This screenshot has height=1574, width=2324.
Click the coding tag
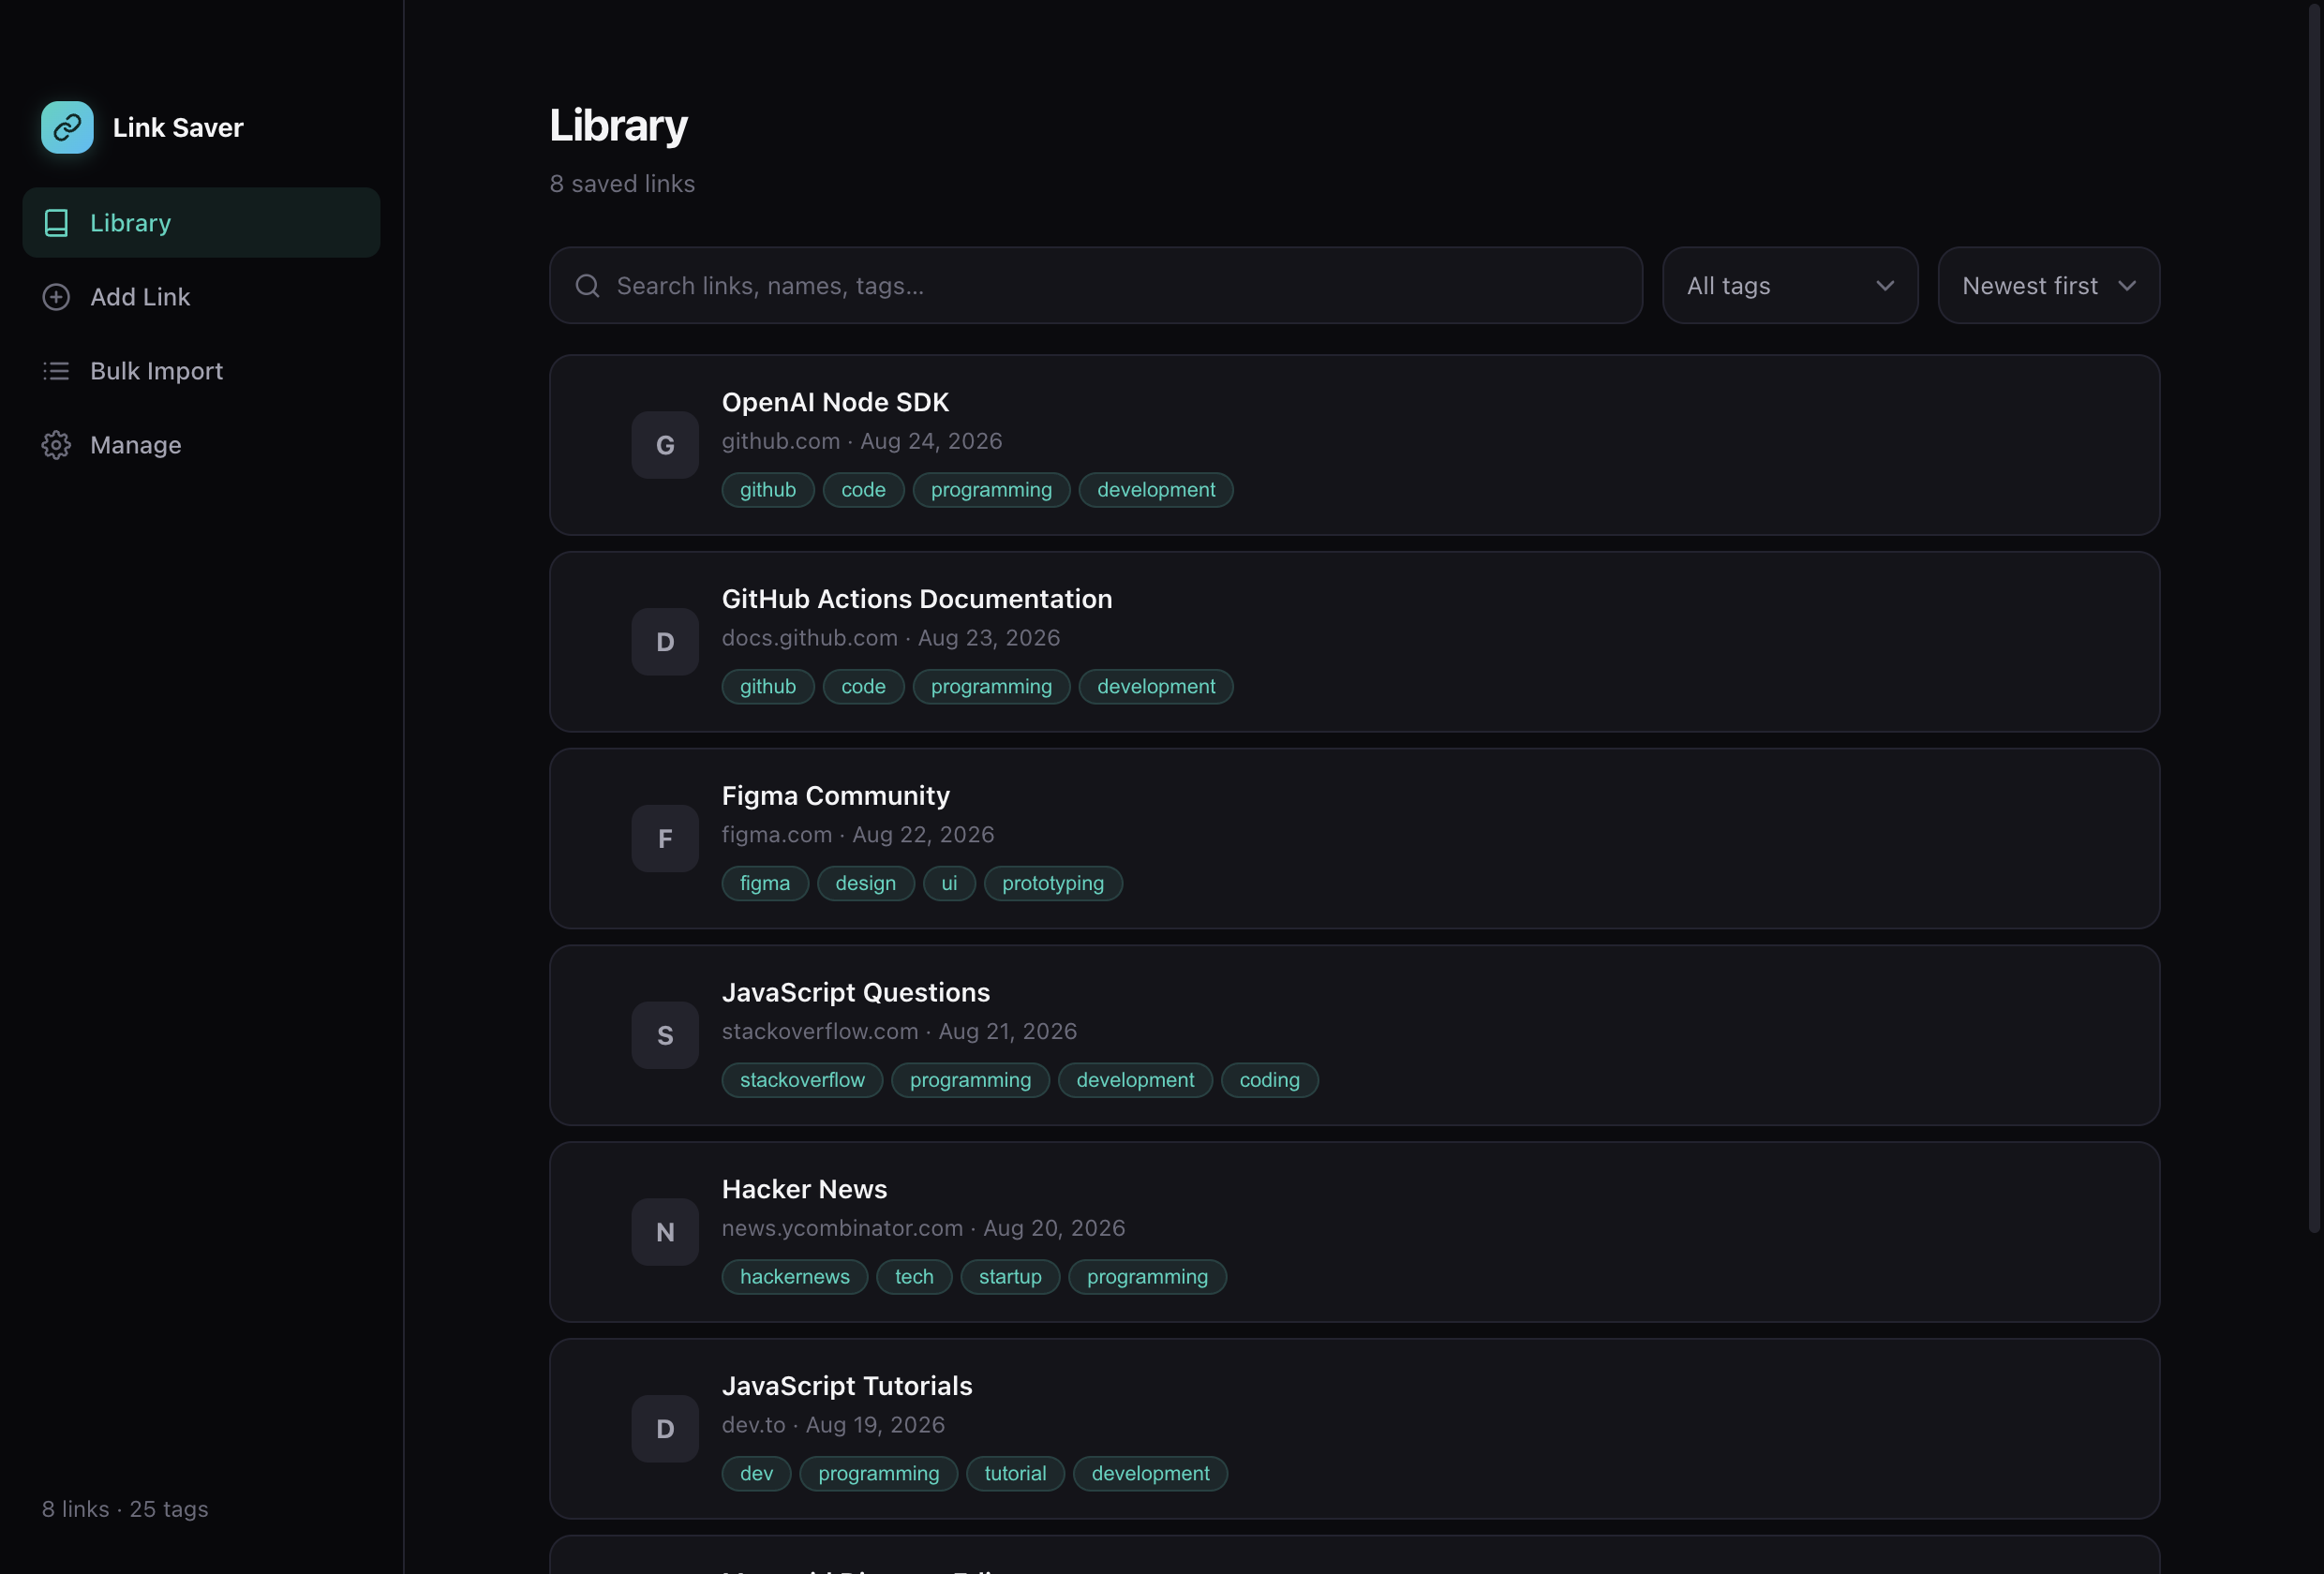[1269, 1080]
